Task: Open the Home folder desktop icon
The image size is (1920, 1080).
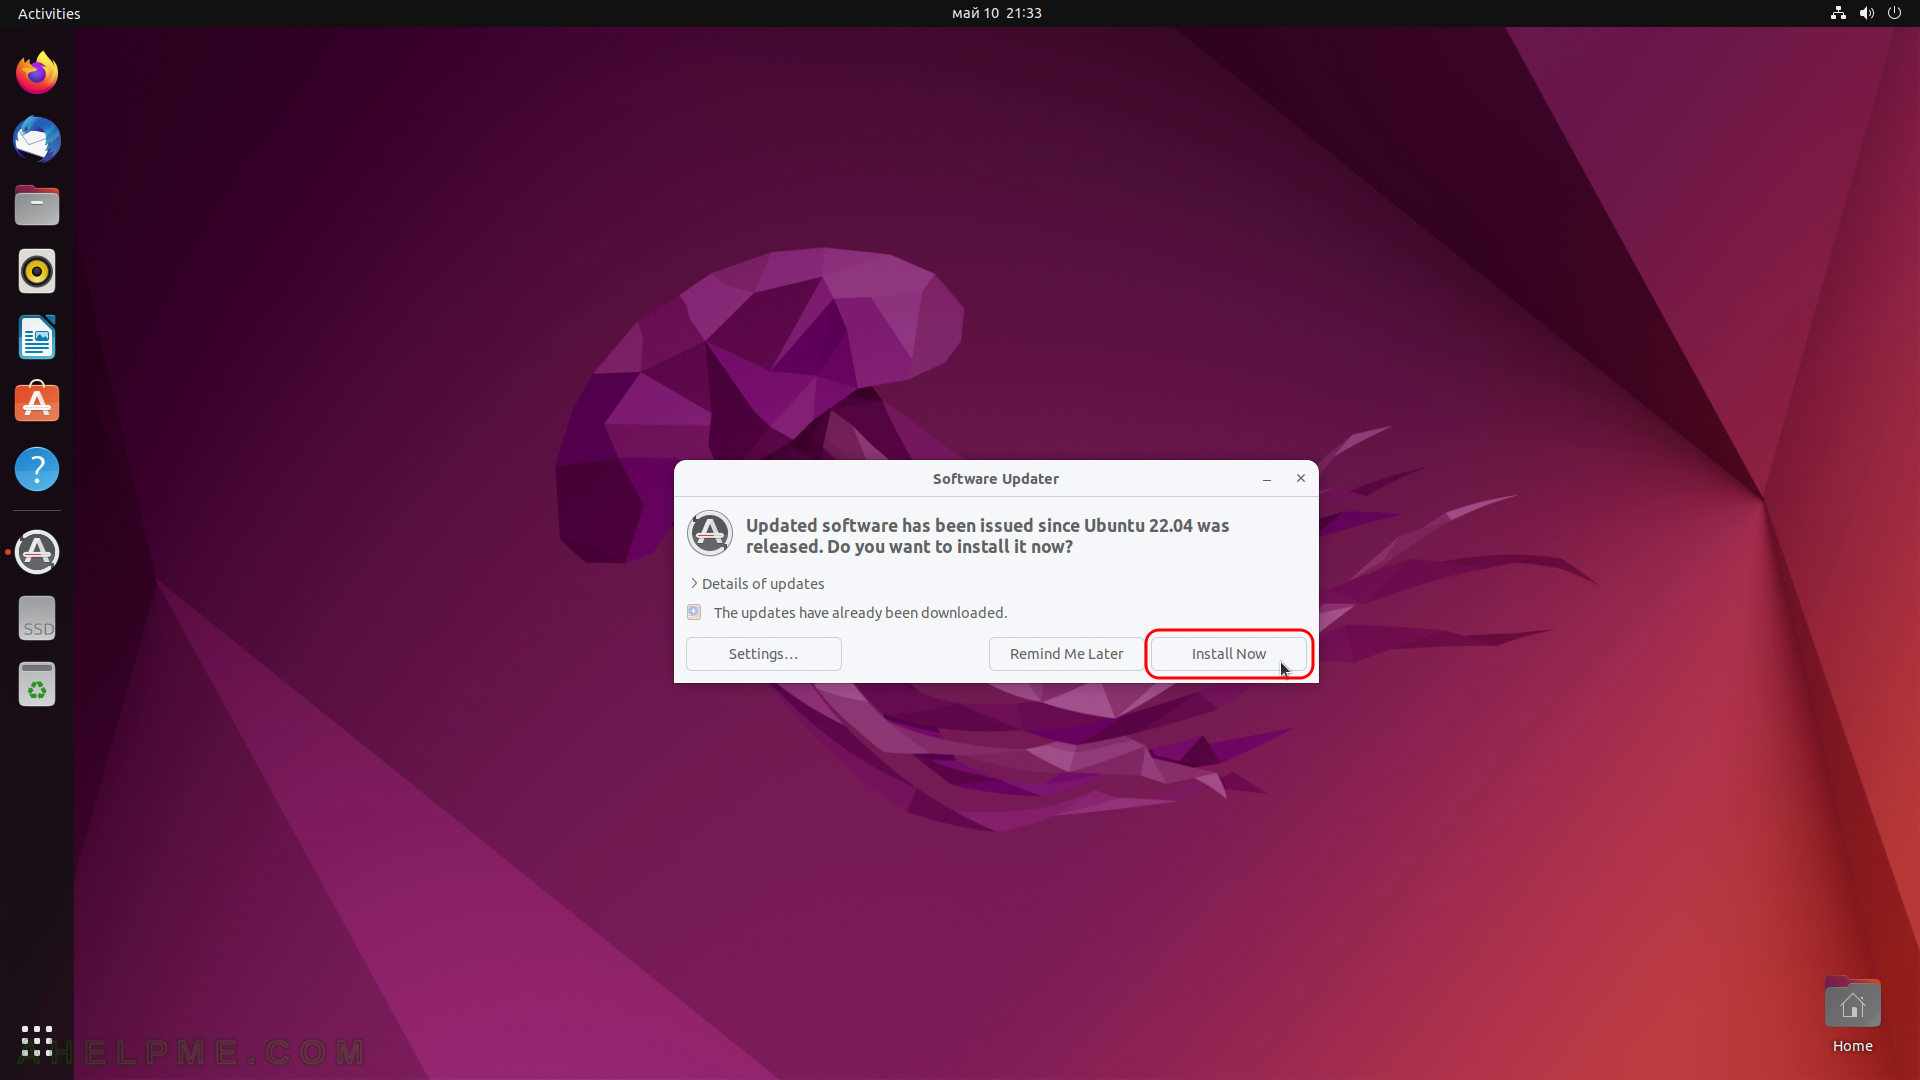Action: [x=1852, y=1014]
